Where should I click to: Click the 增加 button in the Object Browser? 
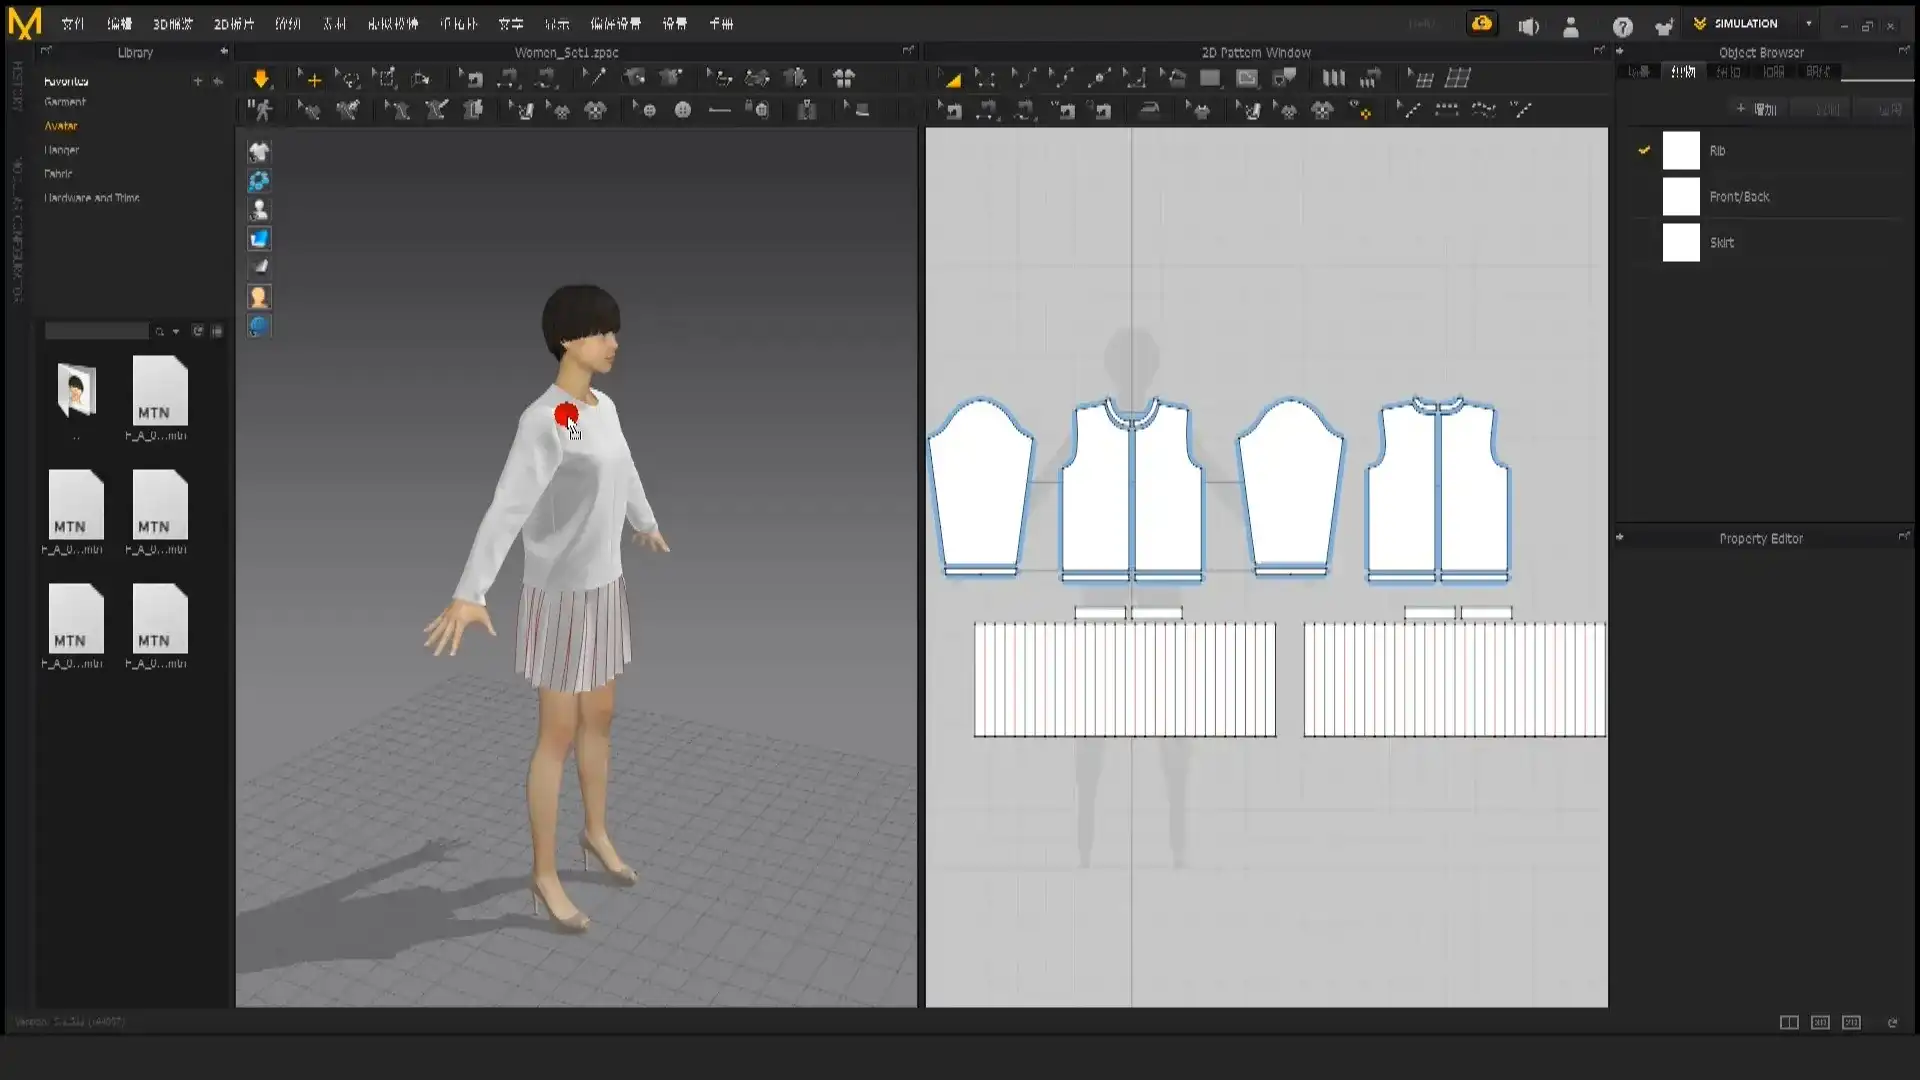(x=1760, y=108)
